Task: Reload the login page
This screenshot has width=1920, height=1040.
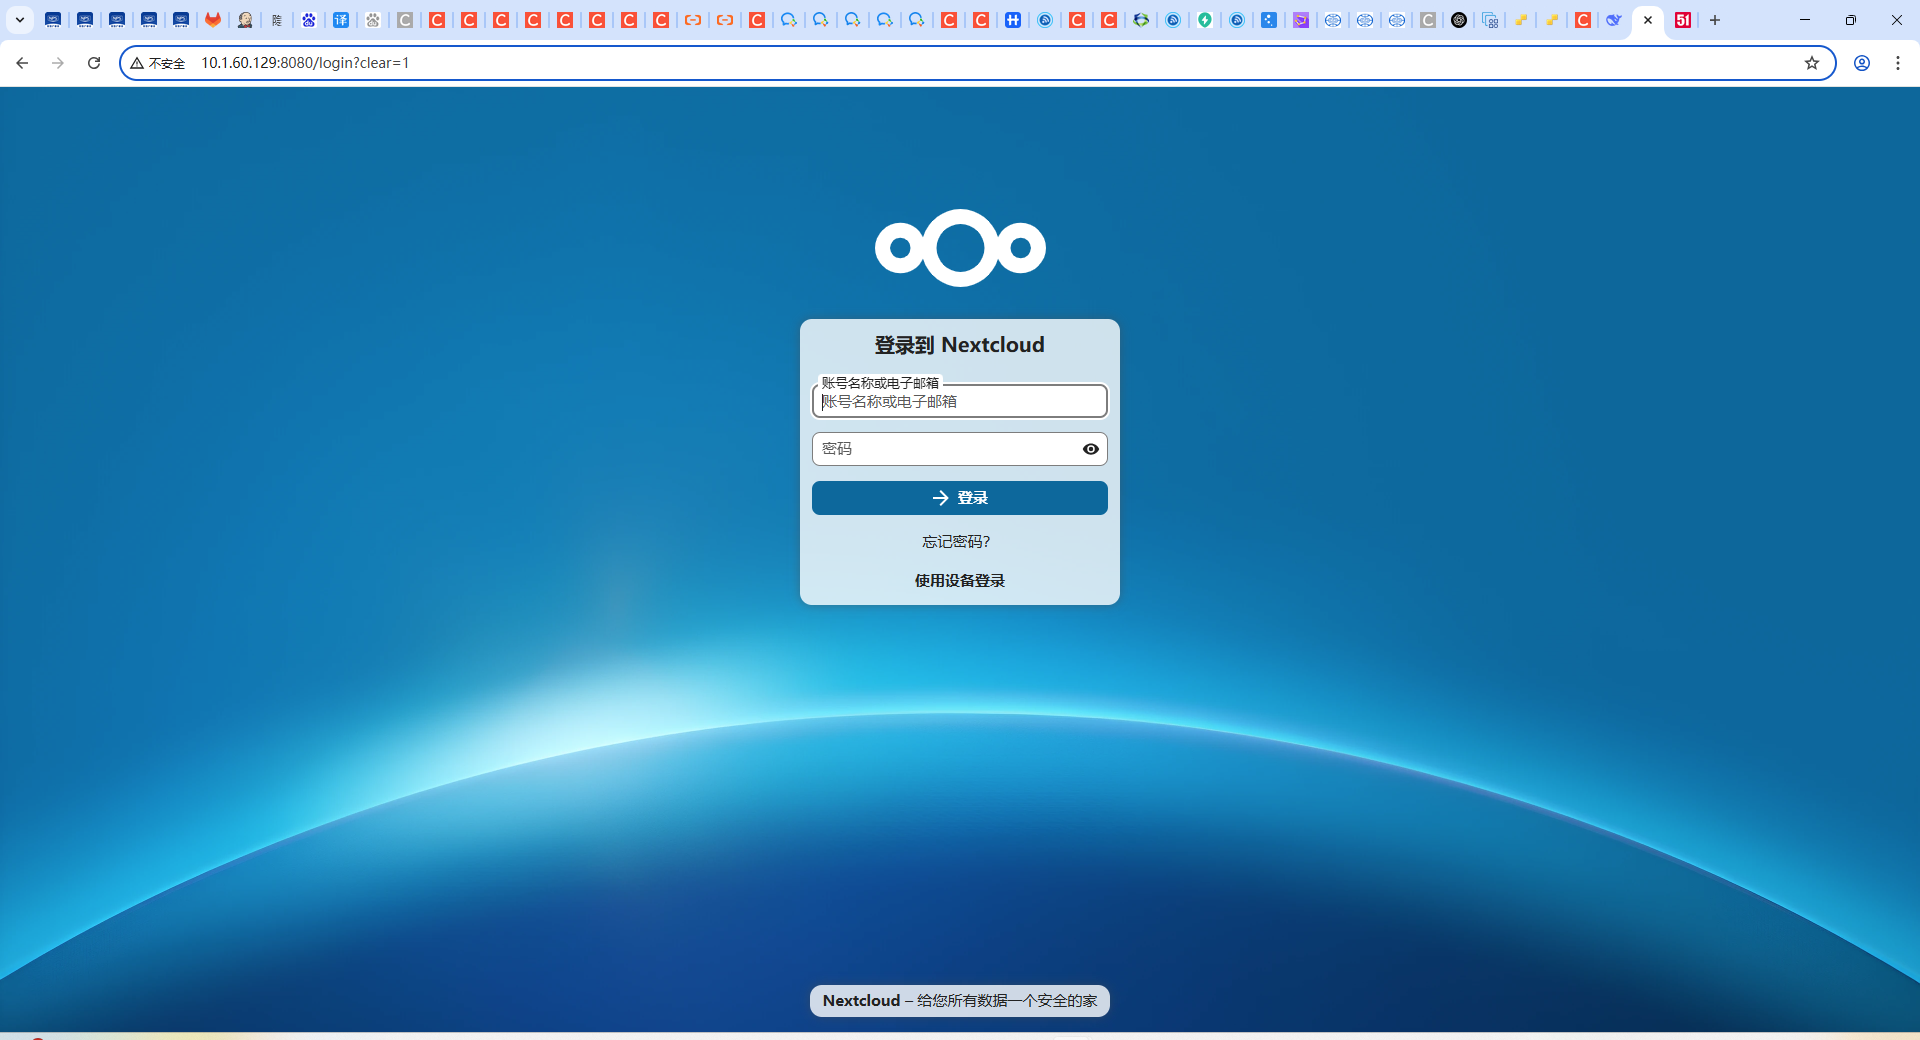Action: click(94, 63)
